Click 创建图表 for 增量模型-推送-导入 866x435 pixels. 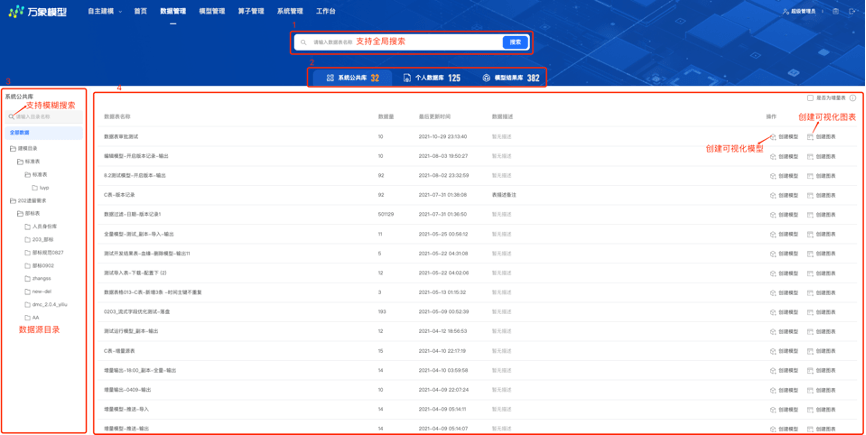(821, 409)
